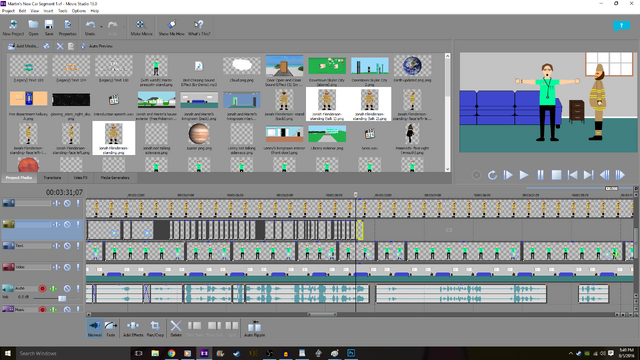640x360 pixels.
Task: Toggle Loop Playback
Action: (x=492, y=175)
